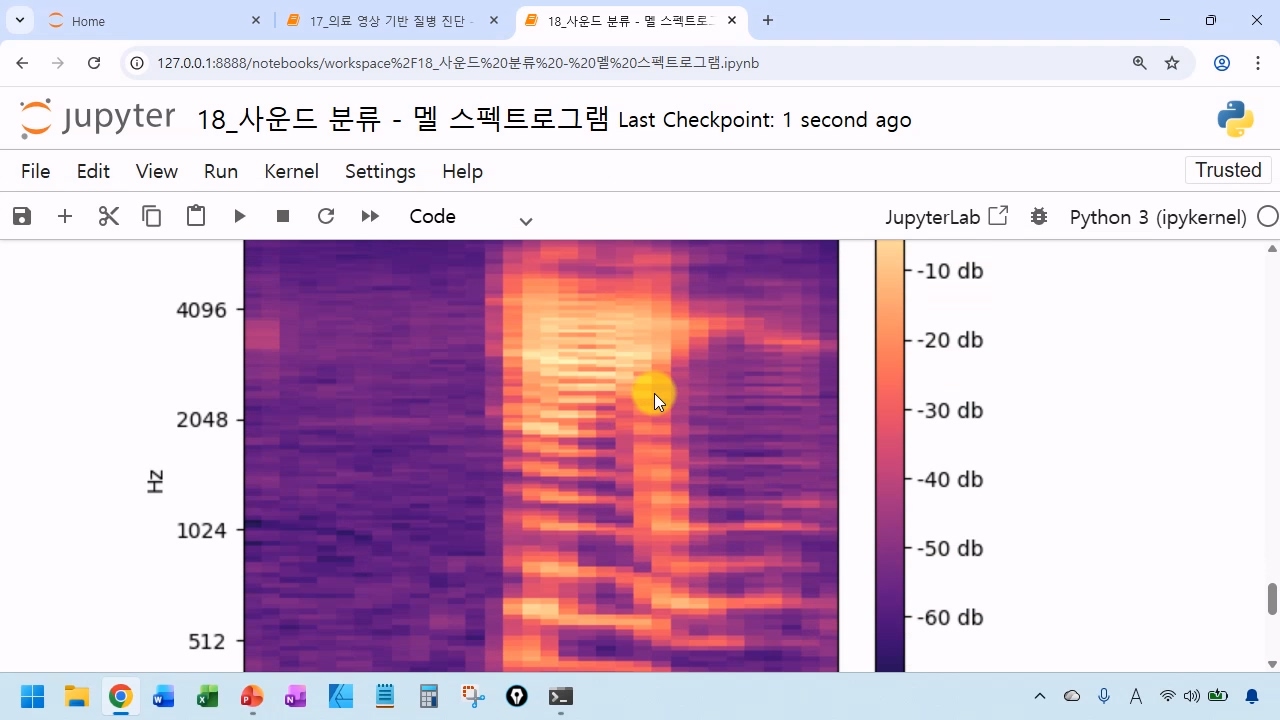1280x720 pixels.
Task: Click the Trusted notebook button
Action: coord(1228,170)
